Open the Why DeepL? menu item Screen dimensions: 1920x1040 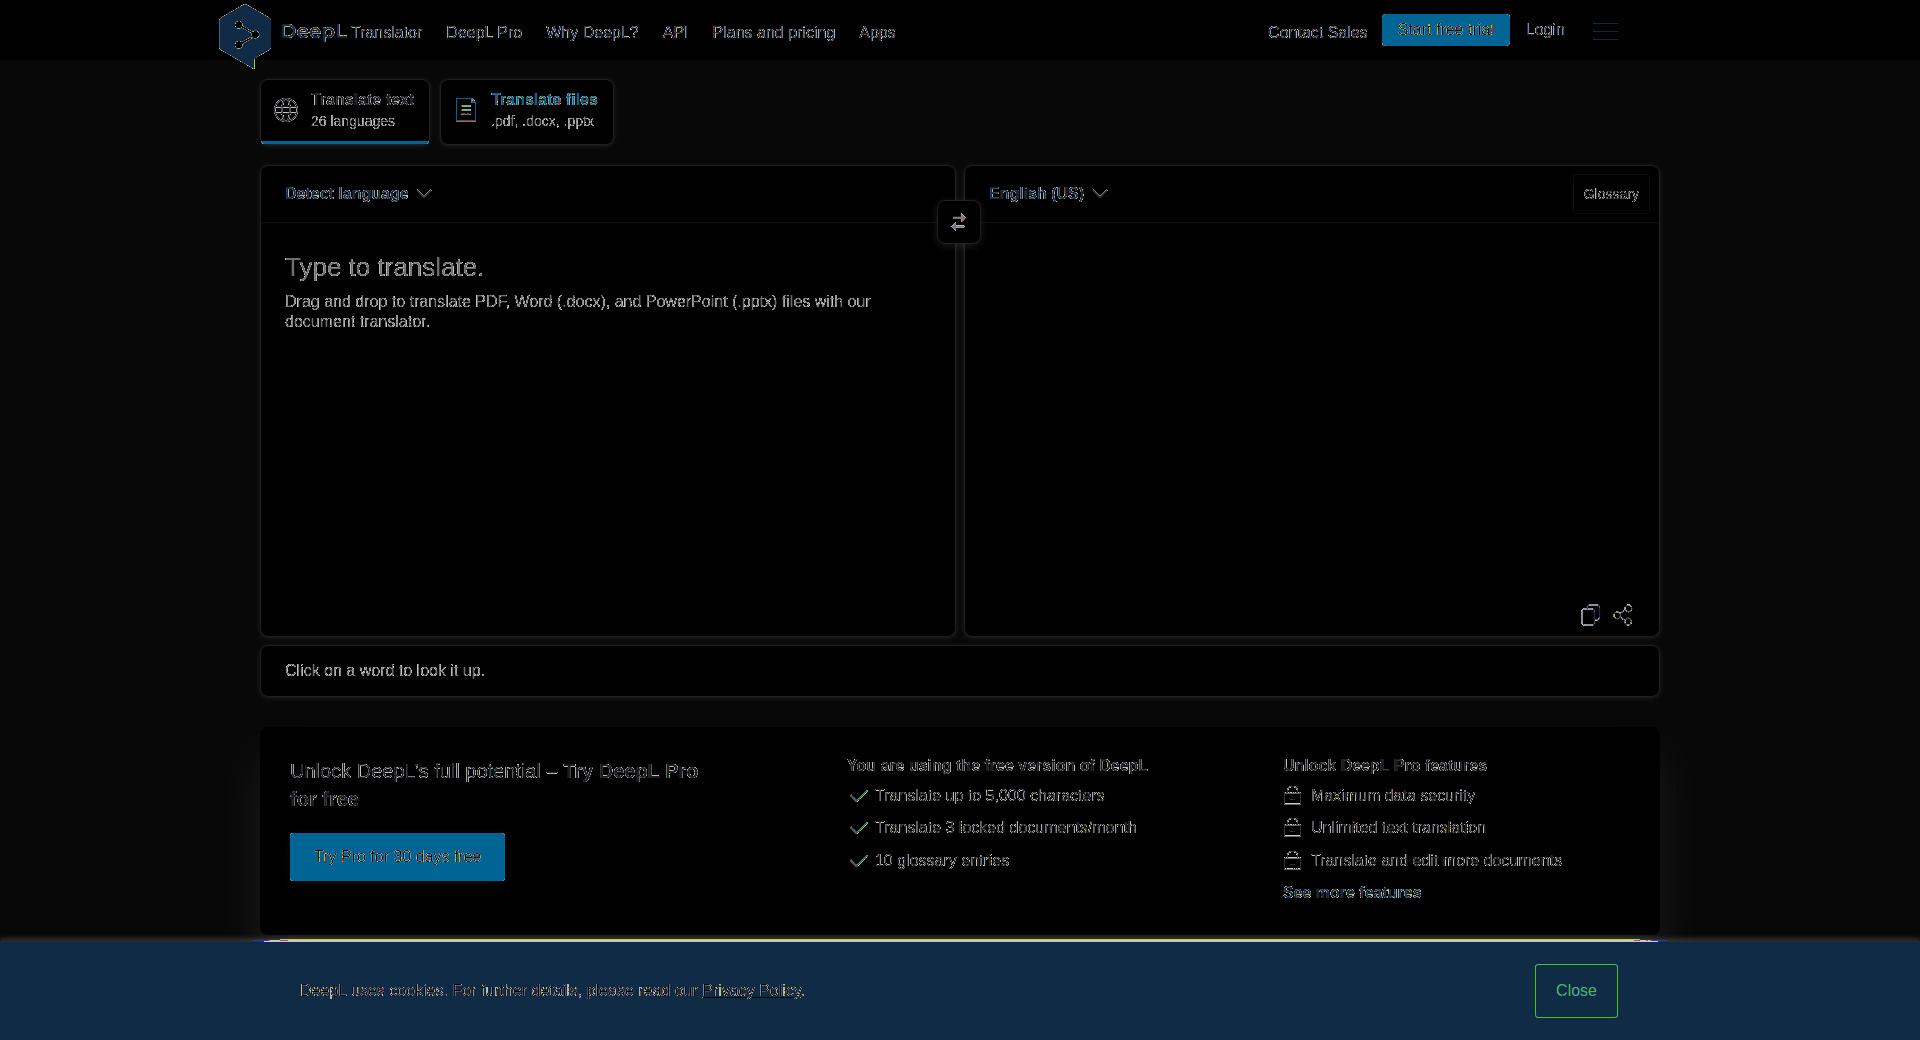click(x=592, y=32)
